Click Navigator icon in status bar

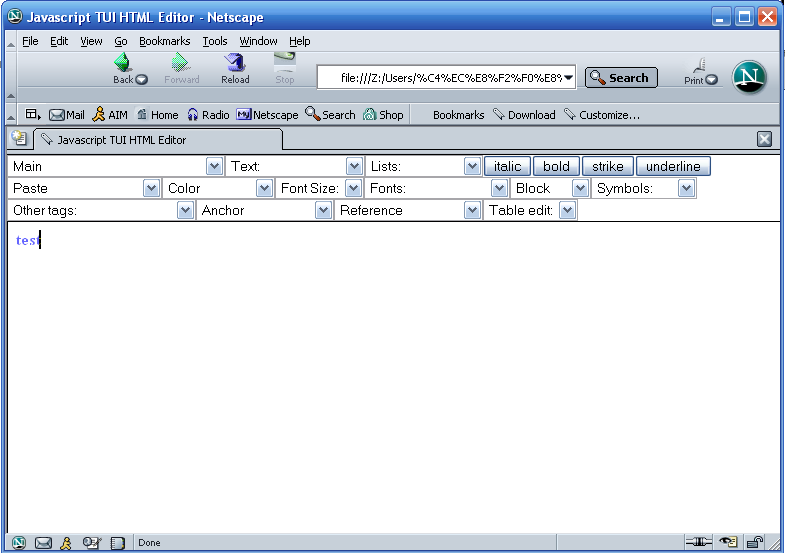click(19, 542)
